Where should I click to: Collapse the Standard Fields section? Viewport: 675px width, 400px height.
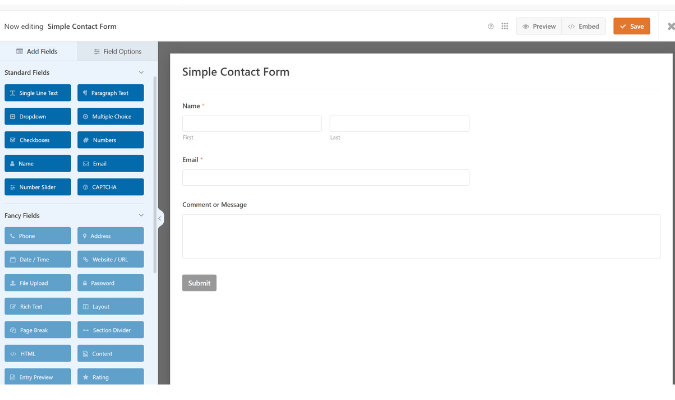pos(141,72)
